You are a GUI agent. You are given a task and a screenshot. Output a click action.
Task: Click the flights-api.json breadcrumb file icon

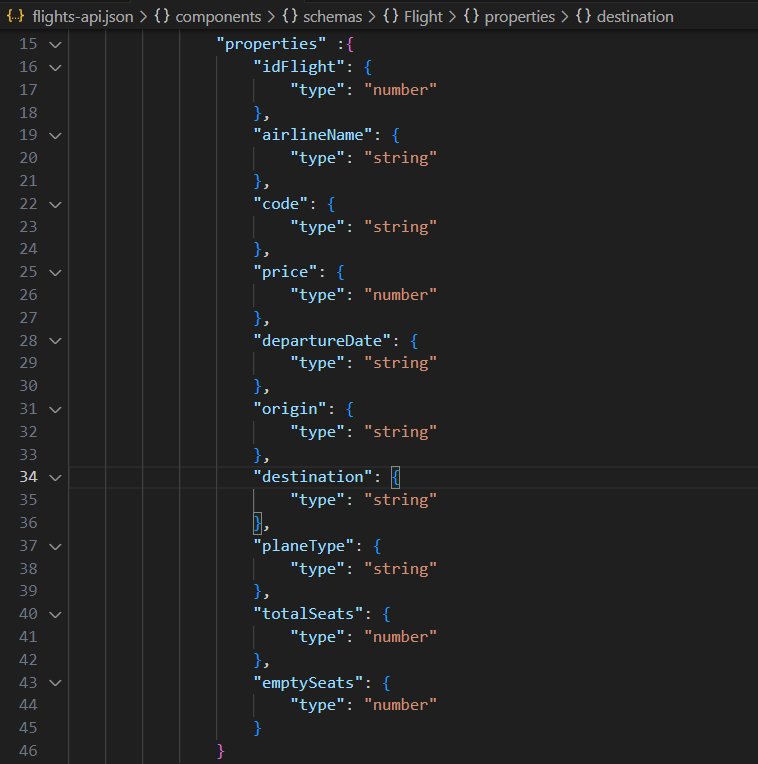tap(15, 16)
